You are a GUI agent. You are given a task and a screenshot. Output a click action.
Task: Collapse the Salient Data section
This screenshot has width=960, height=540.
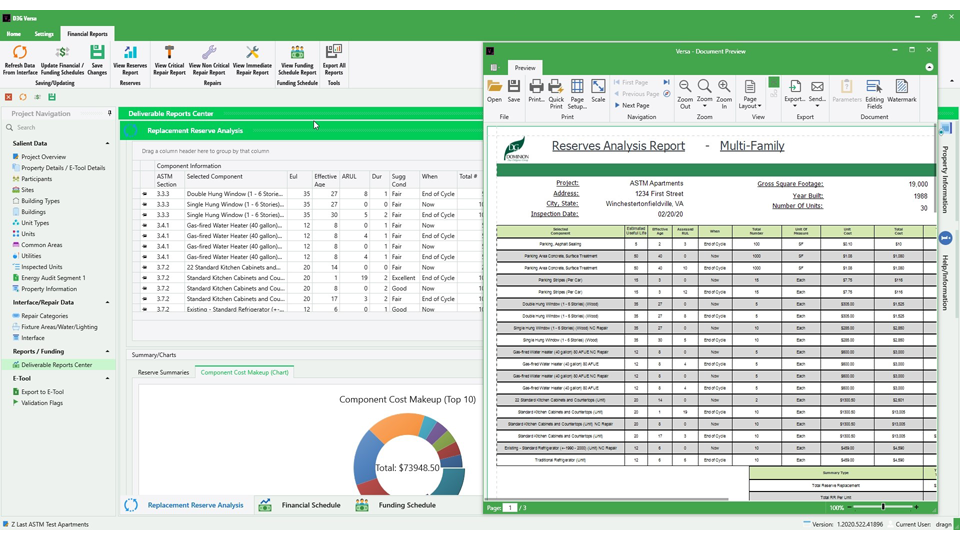pyautogui.click(x=107, y=144)
